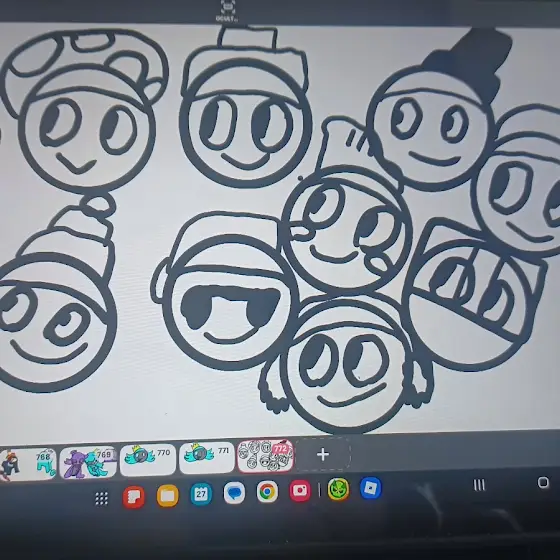Open the Messages chat bubble app
The image size is (560, 560).
[x=234, y=493]
